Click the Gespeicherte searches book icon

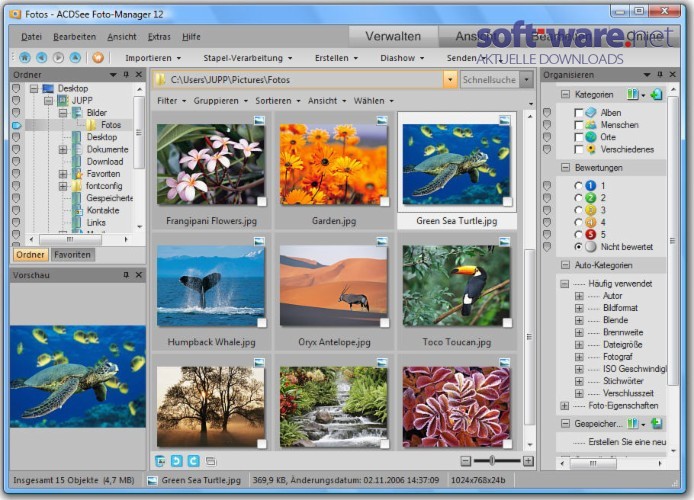pos(633,424)
